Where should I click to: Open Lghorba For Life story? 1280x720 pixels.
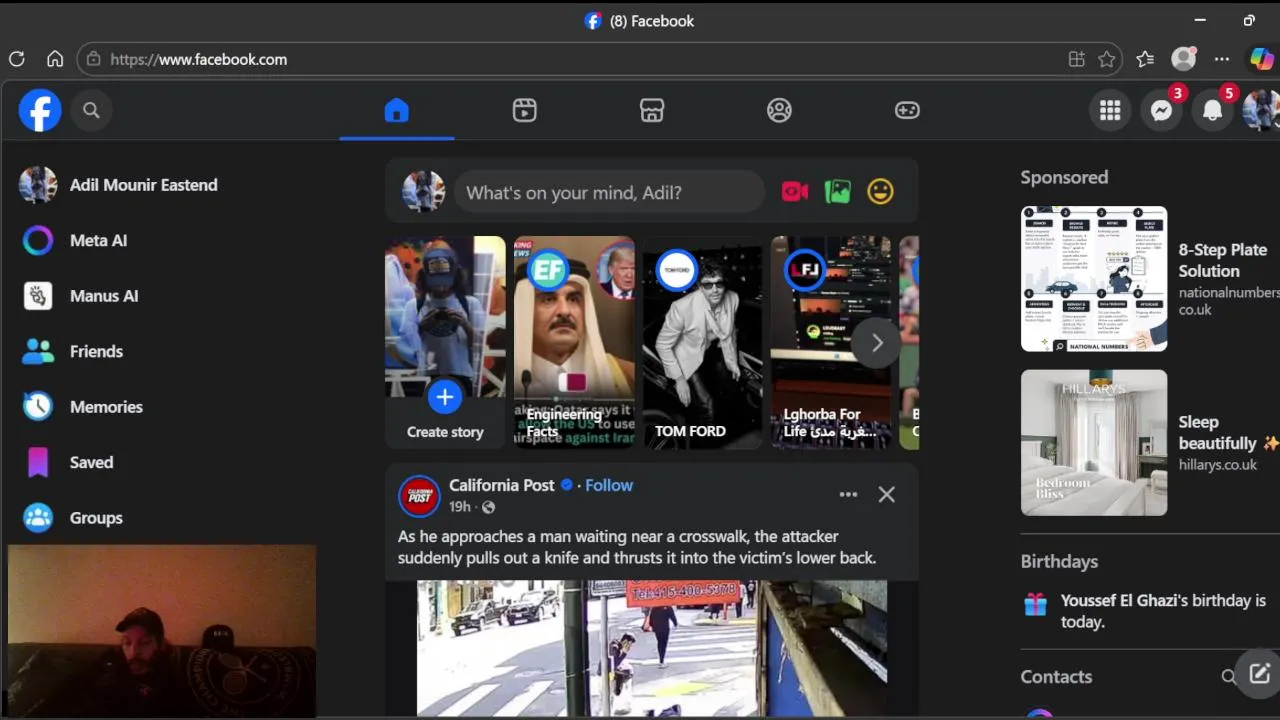831,342
